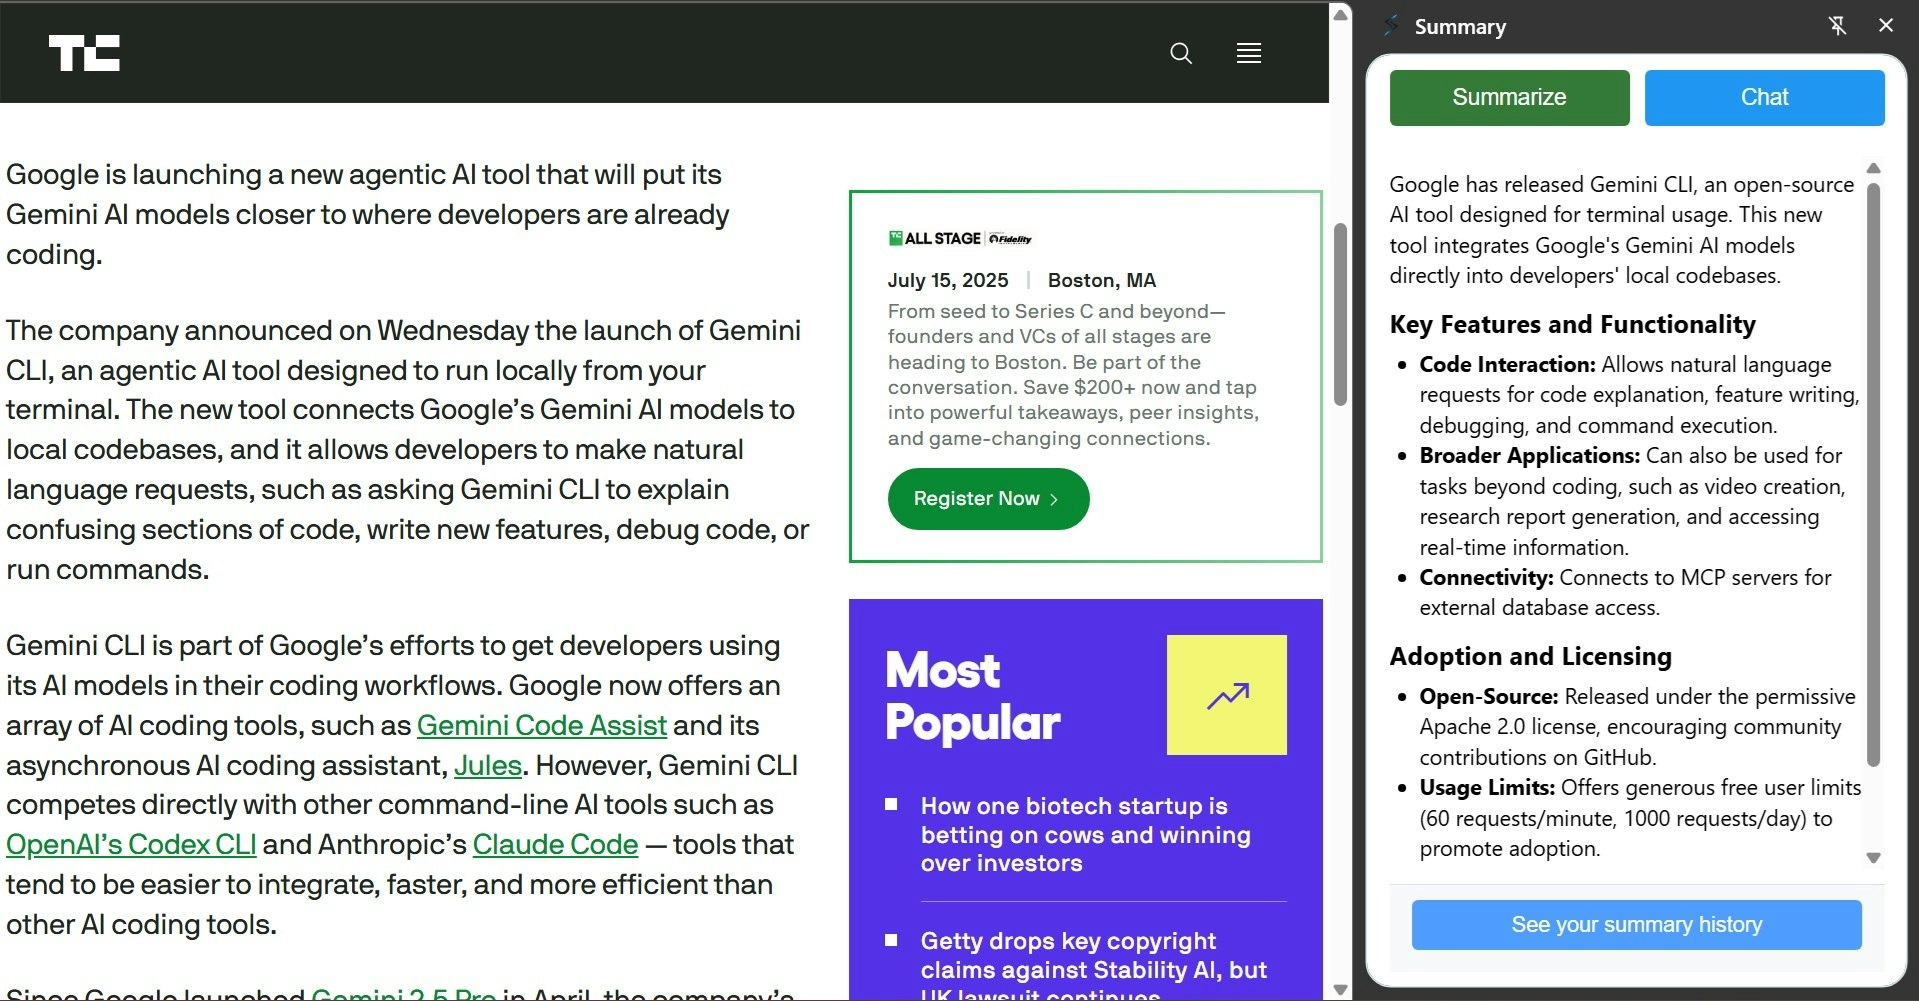Click the Gemini 2.5 Pro link

pyautogui.click(x=404, y=993)
